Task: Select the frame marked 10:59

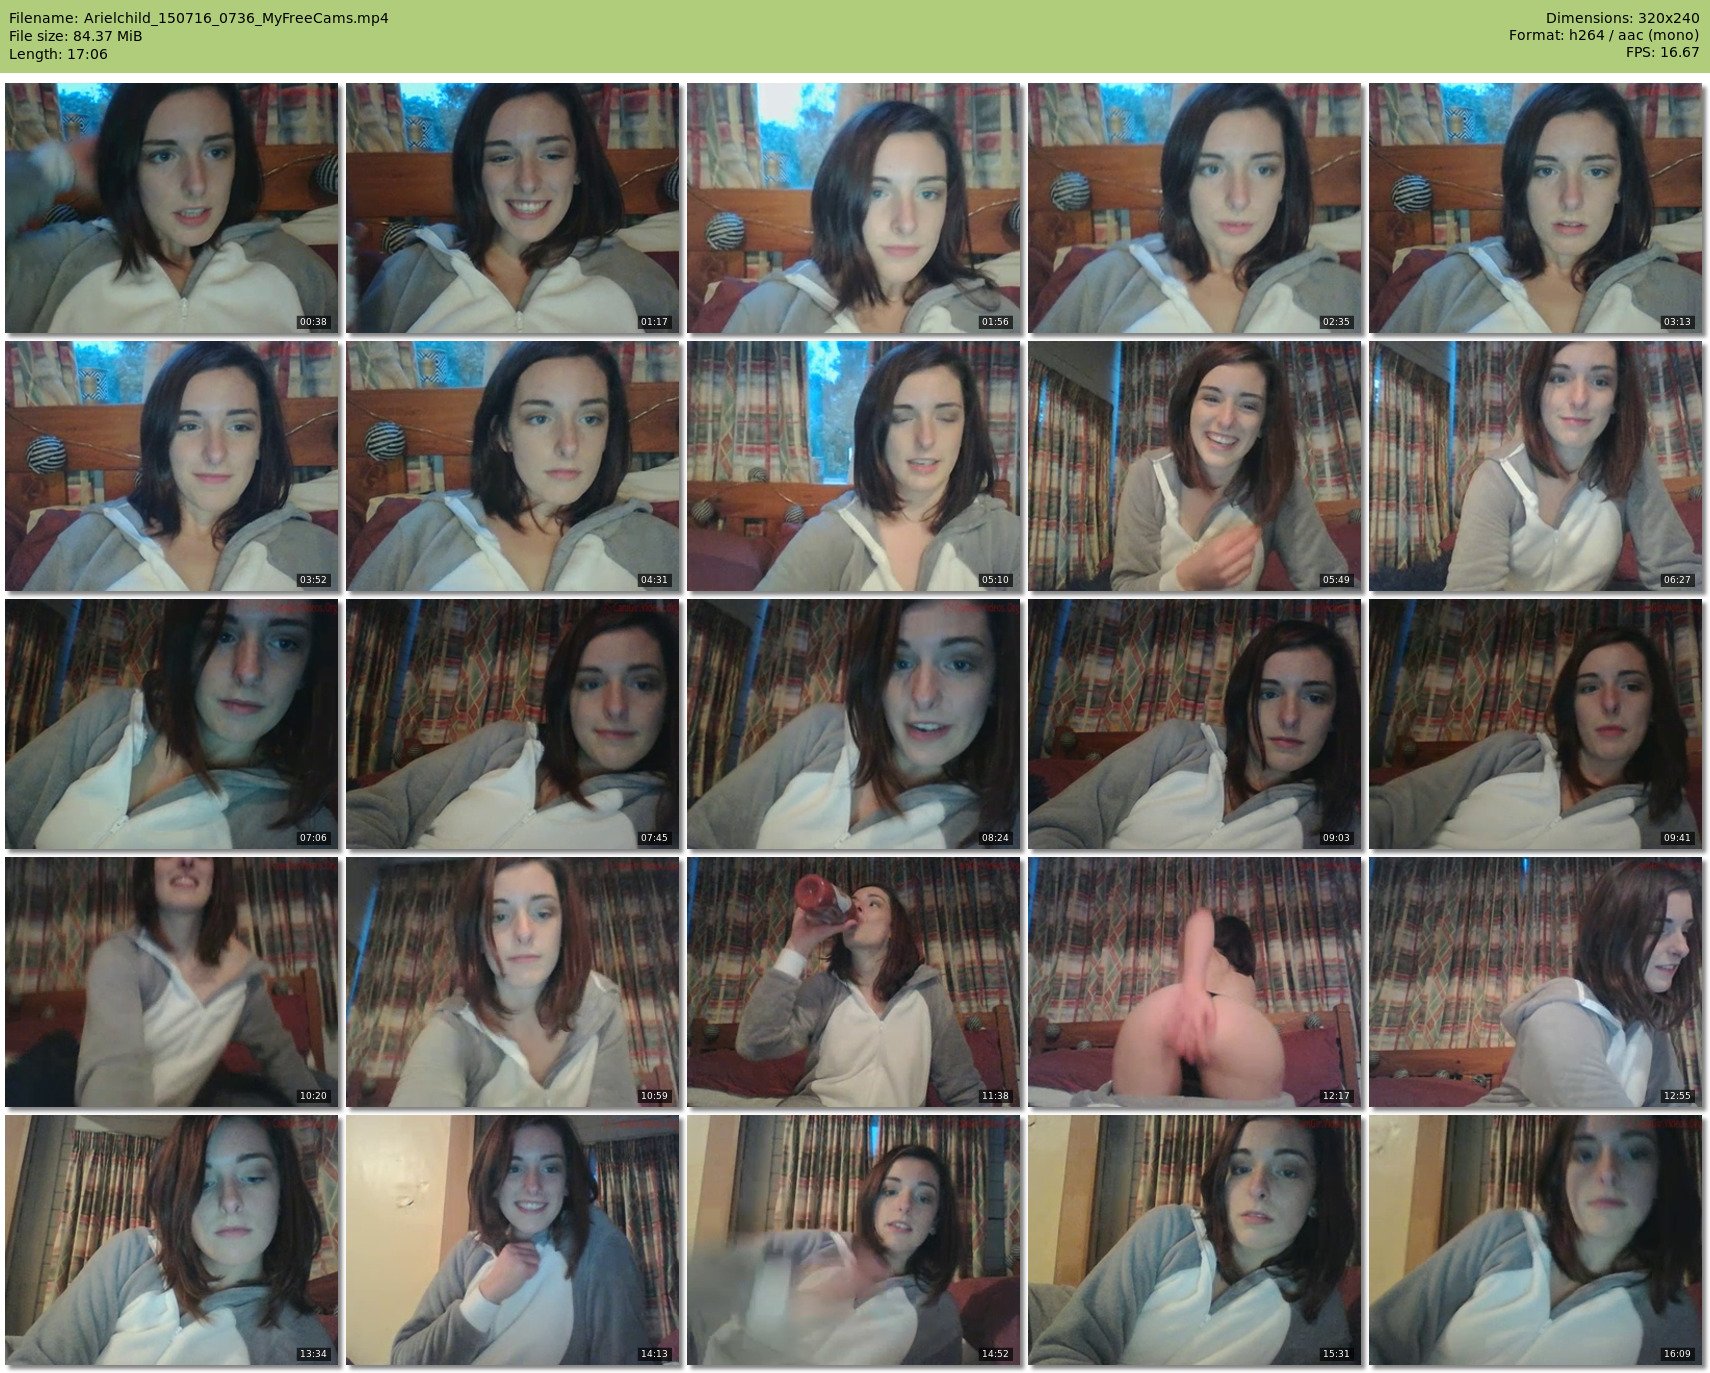Action: click(512, 982)
